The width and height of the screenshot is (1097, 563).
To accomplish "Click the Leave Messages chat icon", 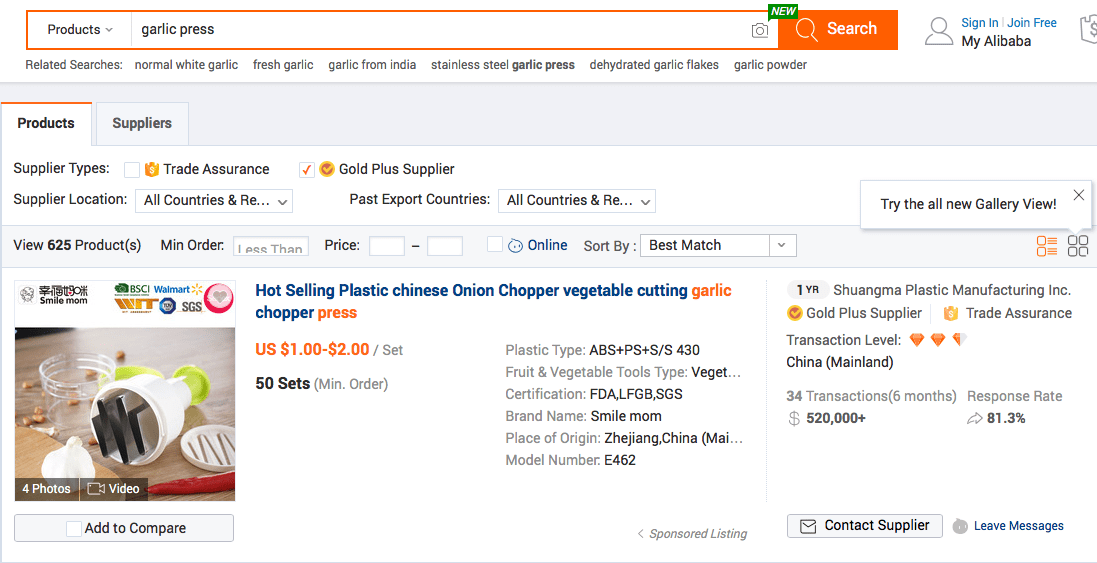I will tap(960, 526).
